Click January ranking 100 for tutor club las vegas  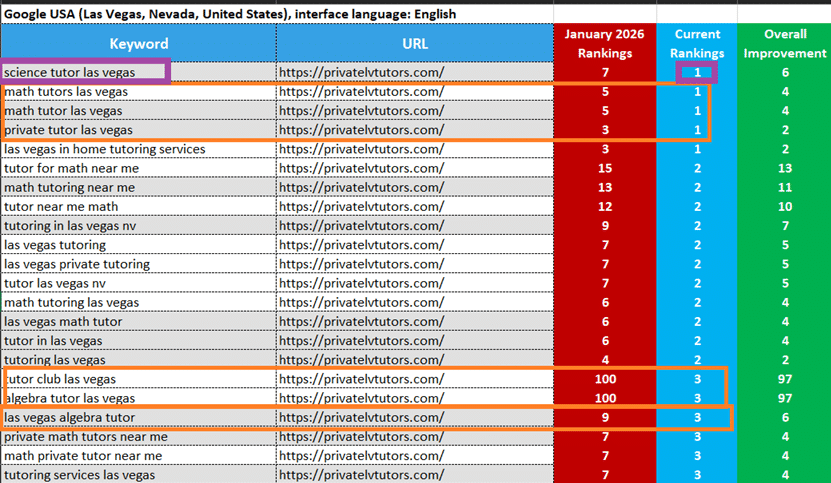(605, 379)
